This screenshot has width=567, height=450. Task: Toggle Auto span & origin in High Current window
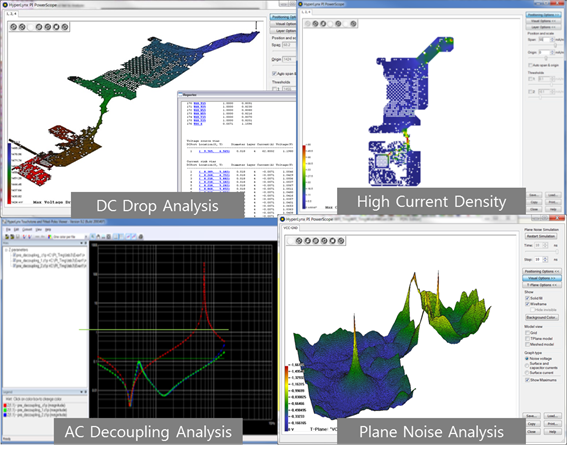[x=530, y=65]
